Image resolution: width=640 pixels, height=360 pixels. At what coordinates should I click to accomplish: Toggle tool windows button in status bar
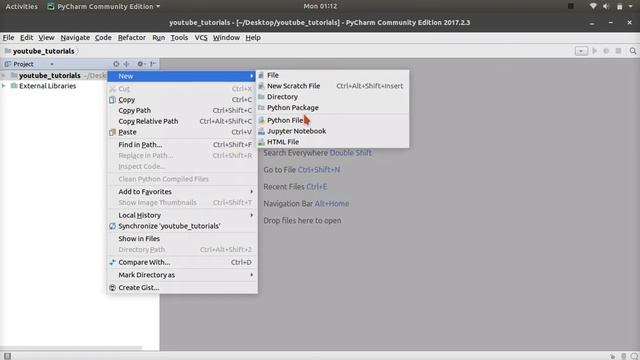point(7,356)
